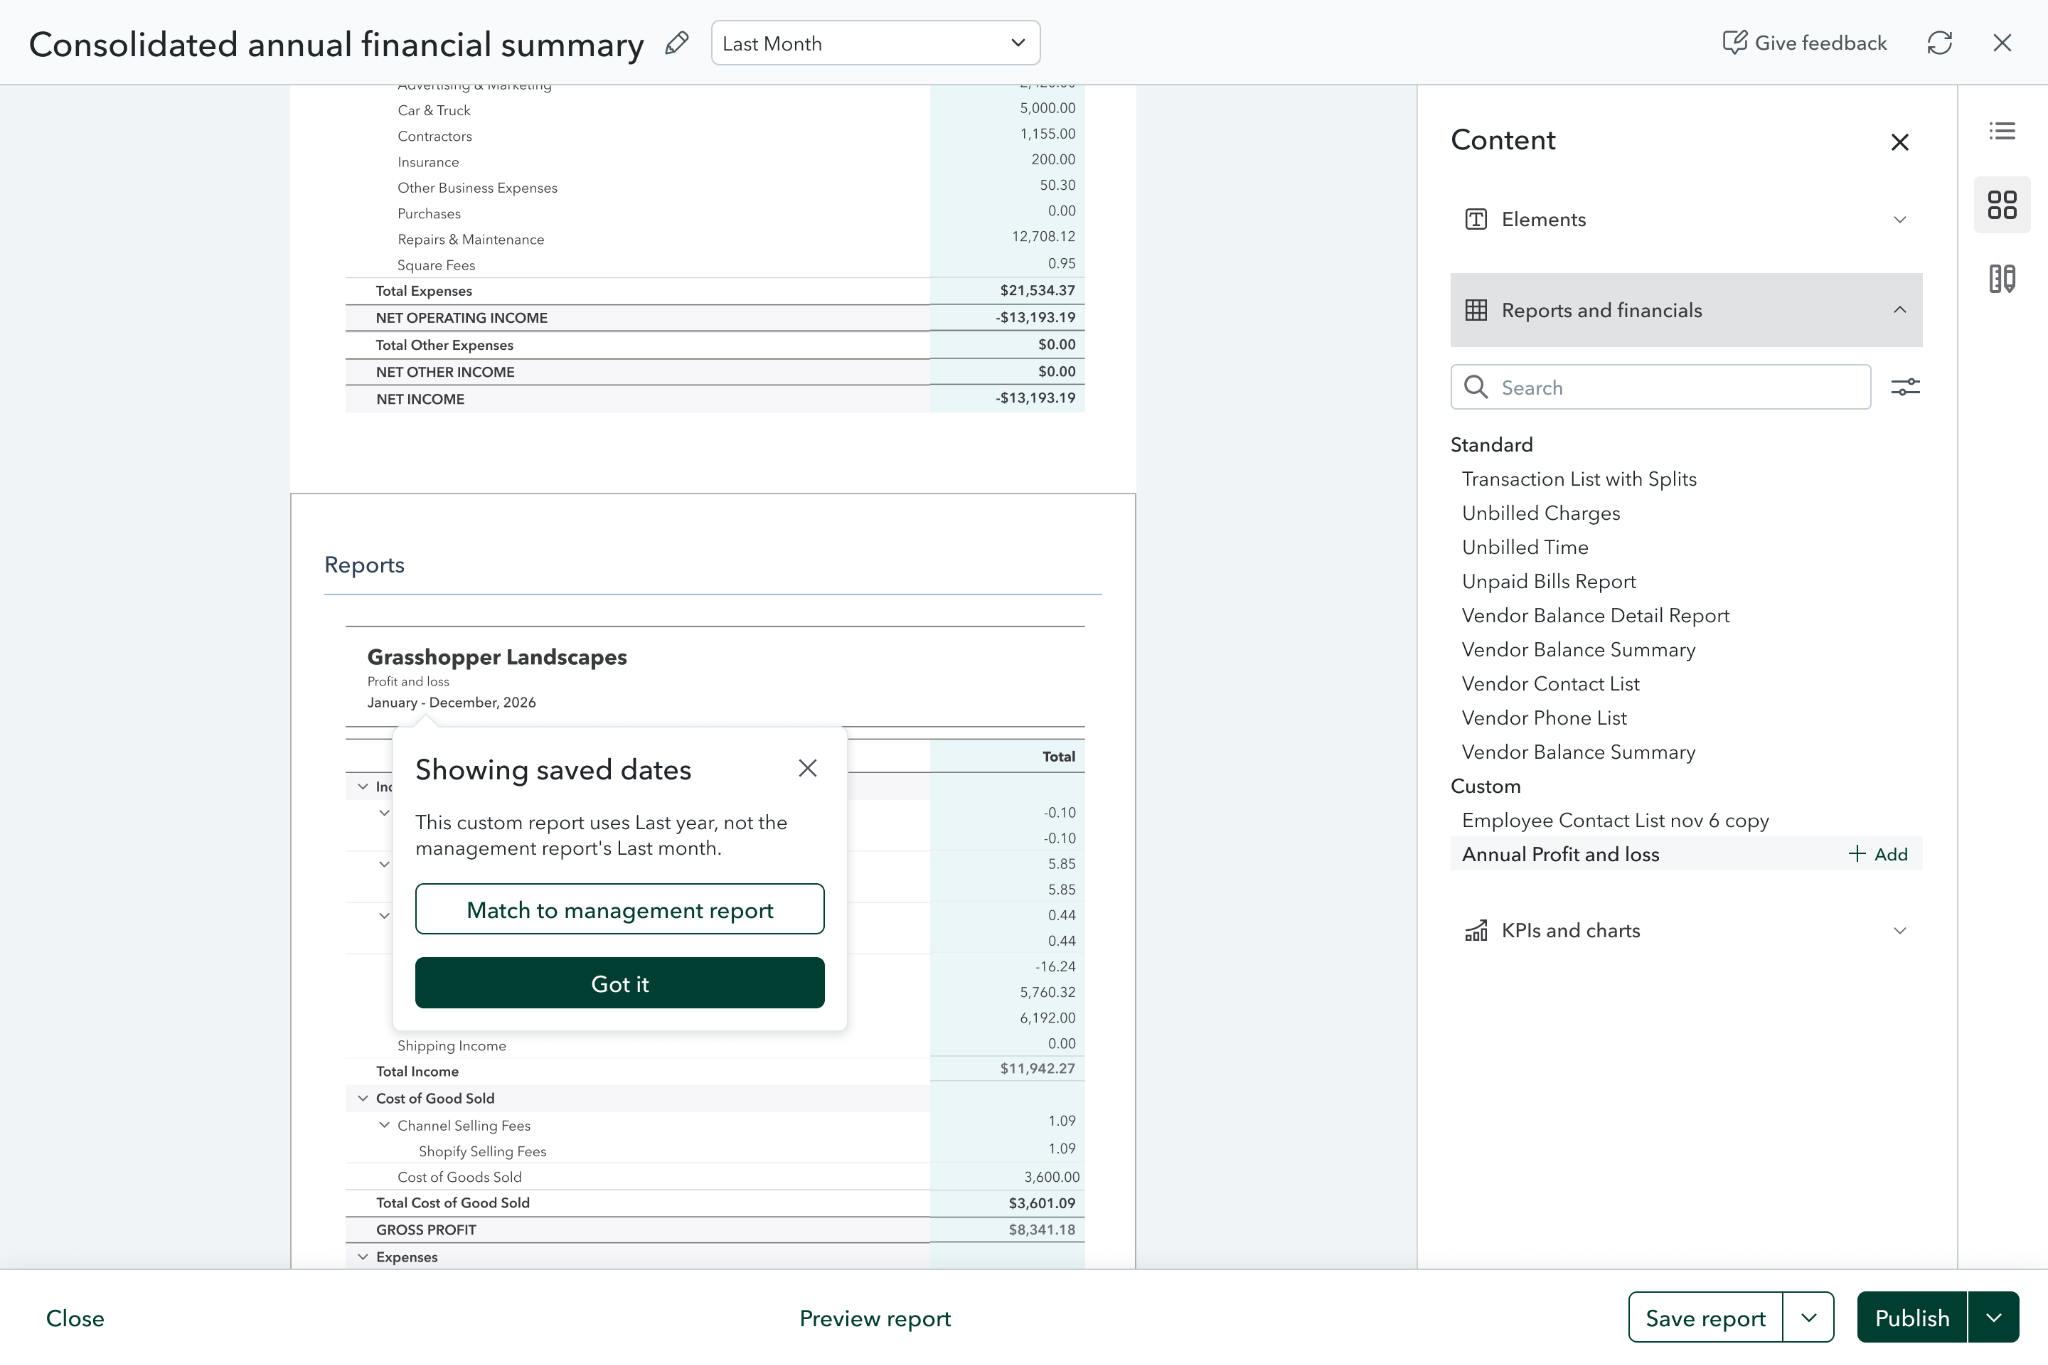Screen dimensions: 2048x1365
Task: Collapse the Expenses row chevron
Action: coord(363,1257)
